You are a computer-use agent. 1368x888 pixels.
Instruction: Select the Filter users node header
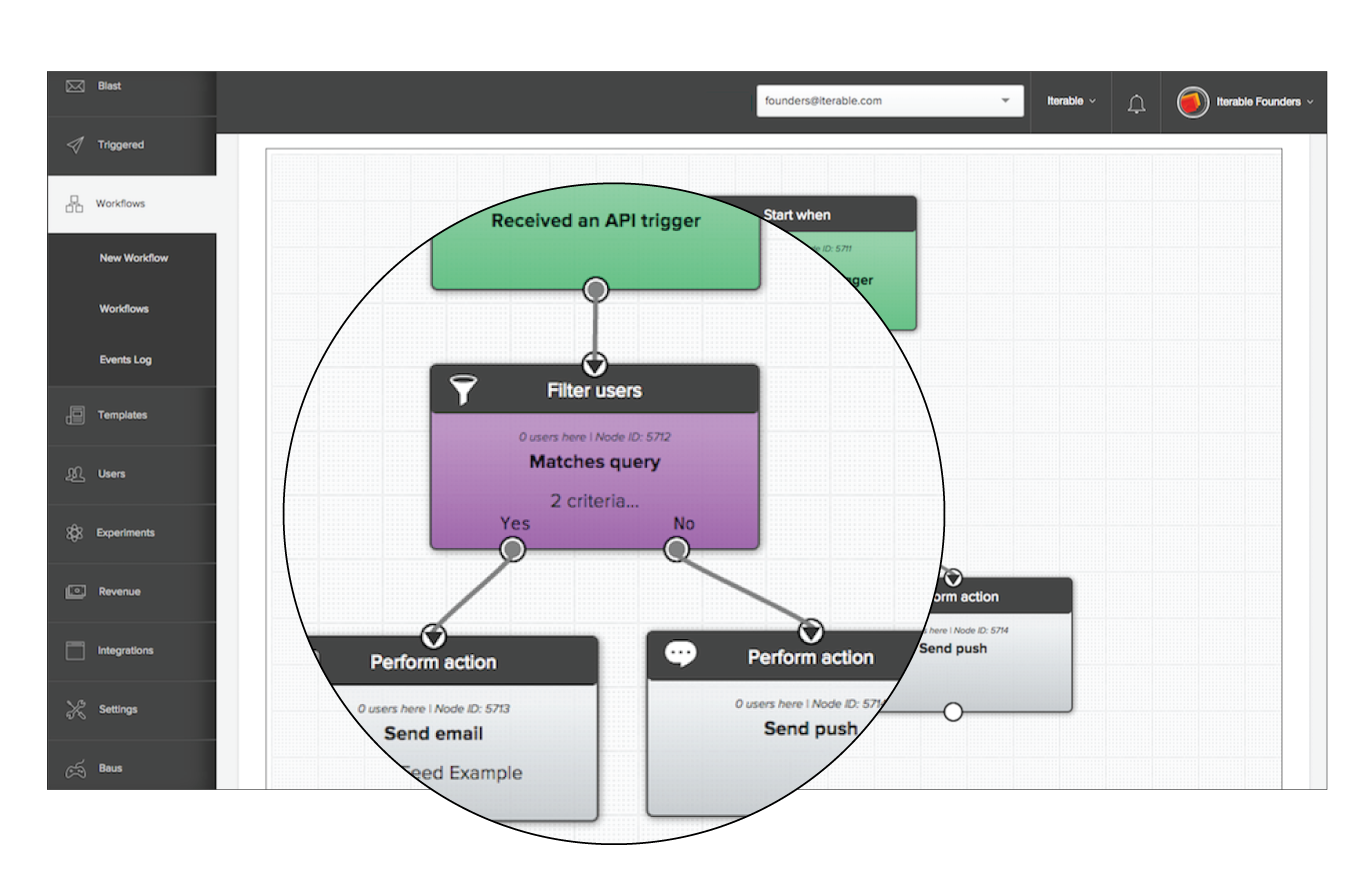click(595, 390)
